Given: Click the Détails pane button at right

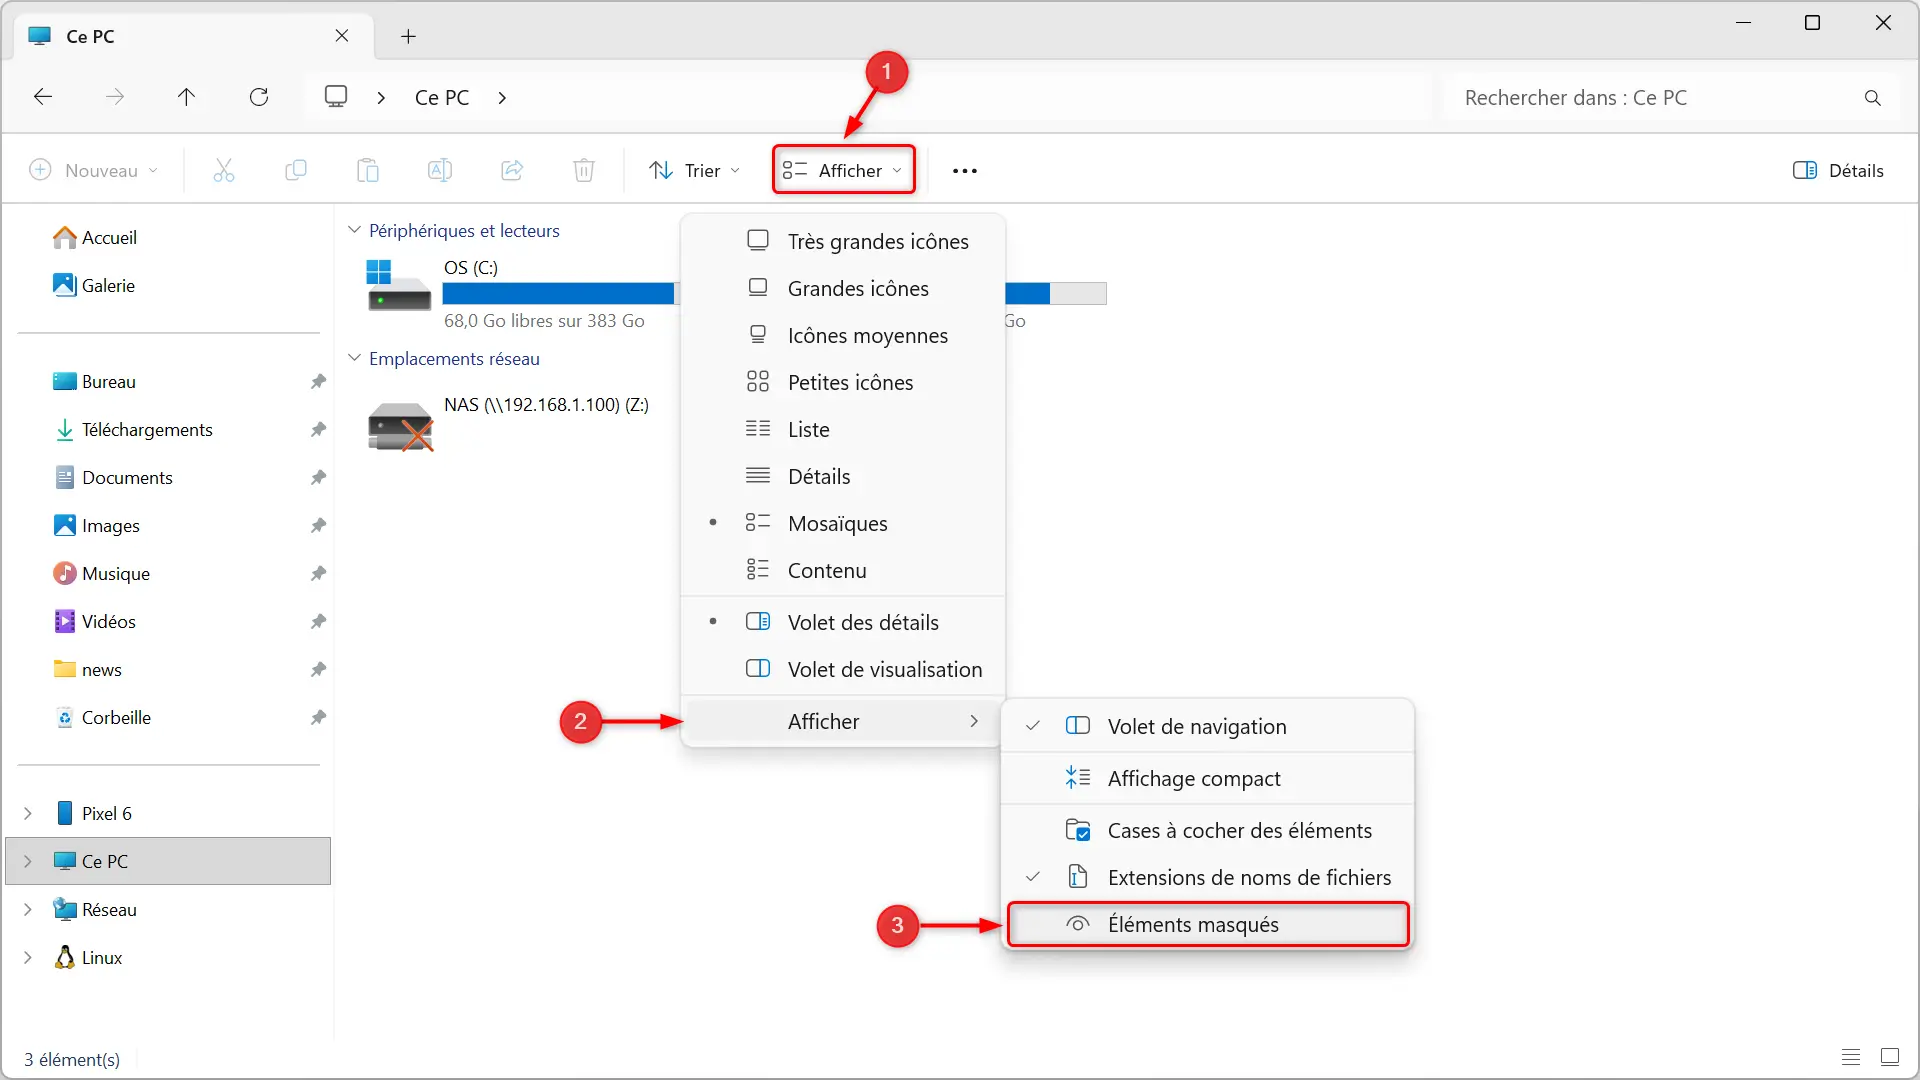Looking at the screenshot, I should point(1838,171).
